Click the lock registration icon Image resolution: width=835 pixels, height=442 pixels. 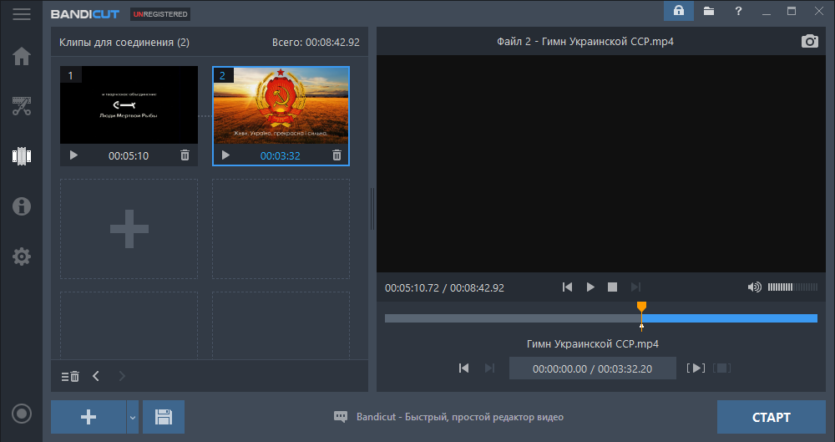click(x=678, y=11)
